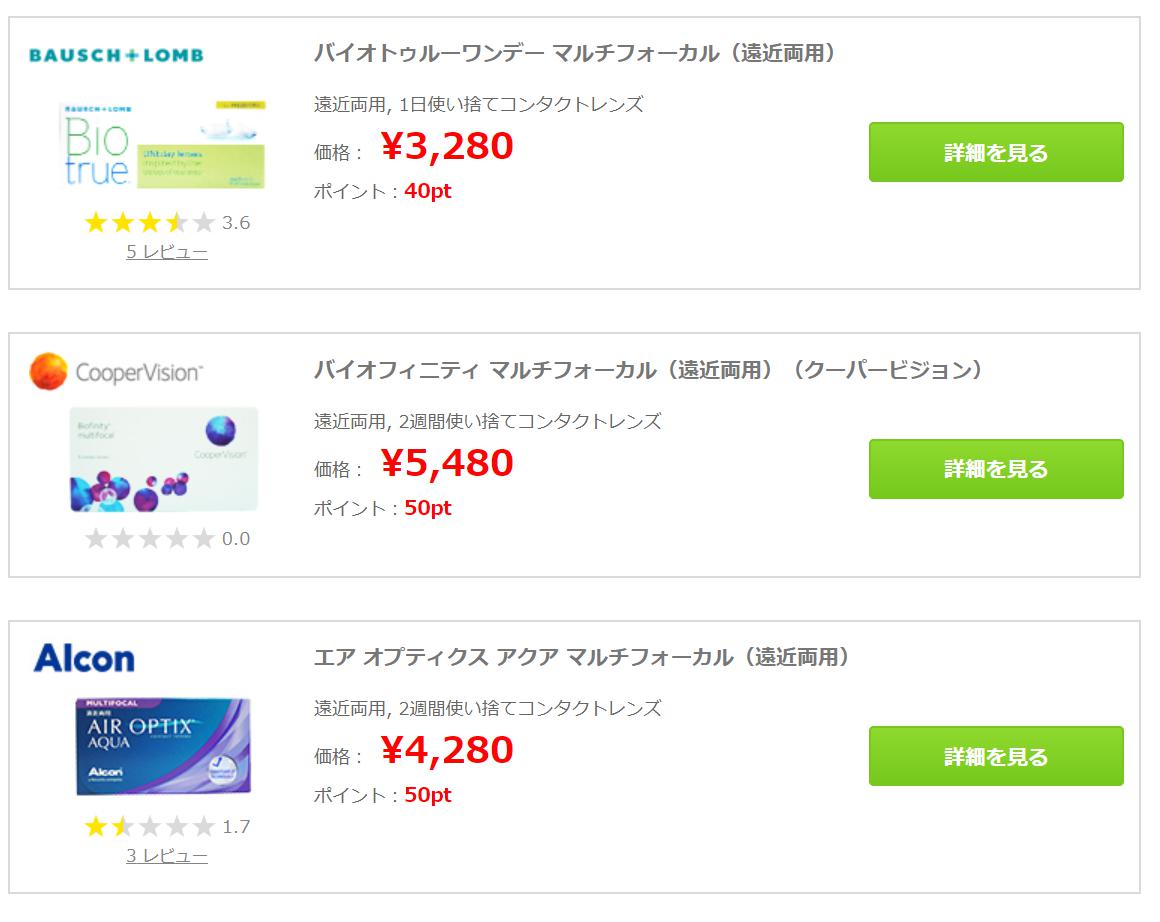Open the Biotrue product box image
The height and width of the screenshot is (922, 1160).
point(162,144)
